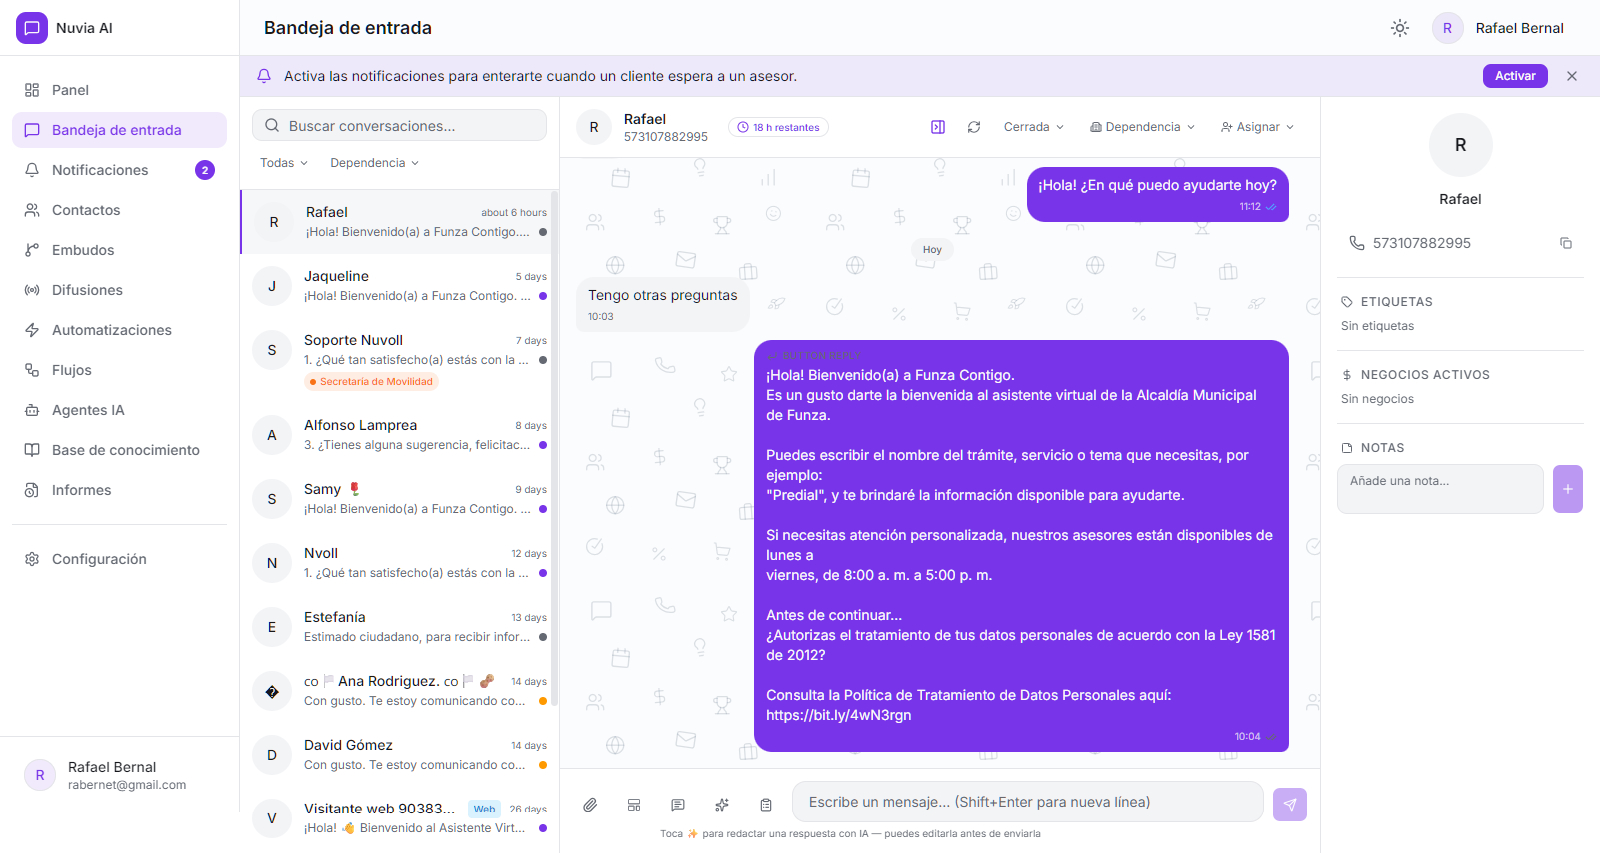Click the NEGOCIOS ACTIVOS section header
The width and height of the screenshot is (1600, 853).
[1425, 375]
